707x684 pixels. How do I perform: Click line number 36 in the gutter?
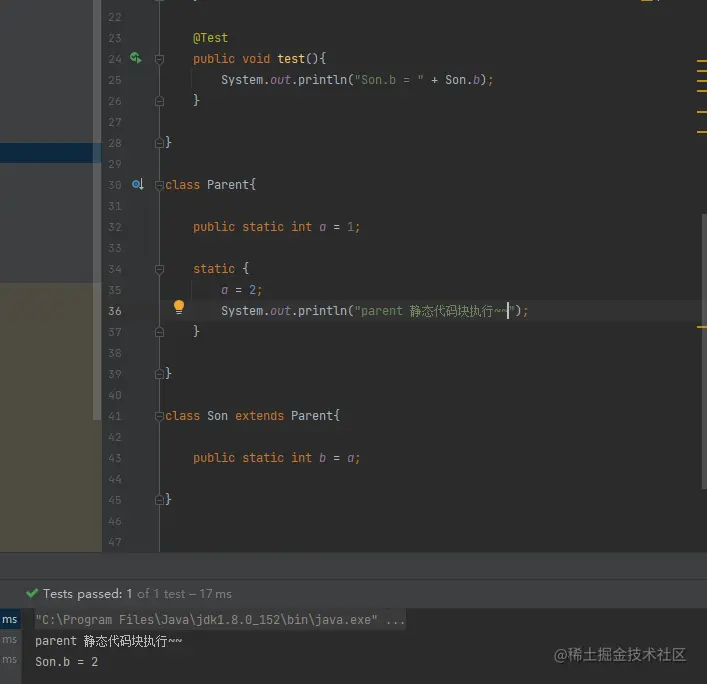point(115,311)
